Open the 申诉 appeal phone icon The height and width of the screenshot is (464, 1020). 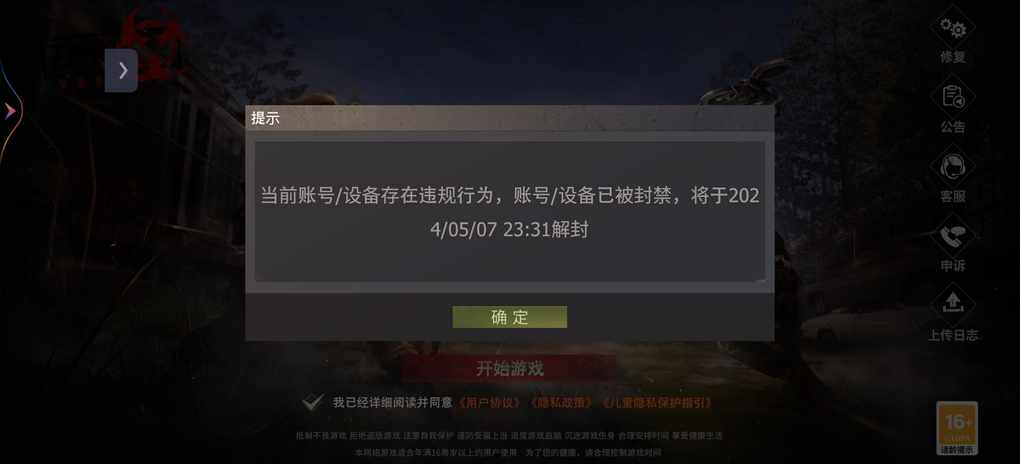click(953, 237)
